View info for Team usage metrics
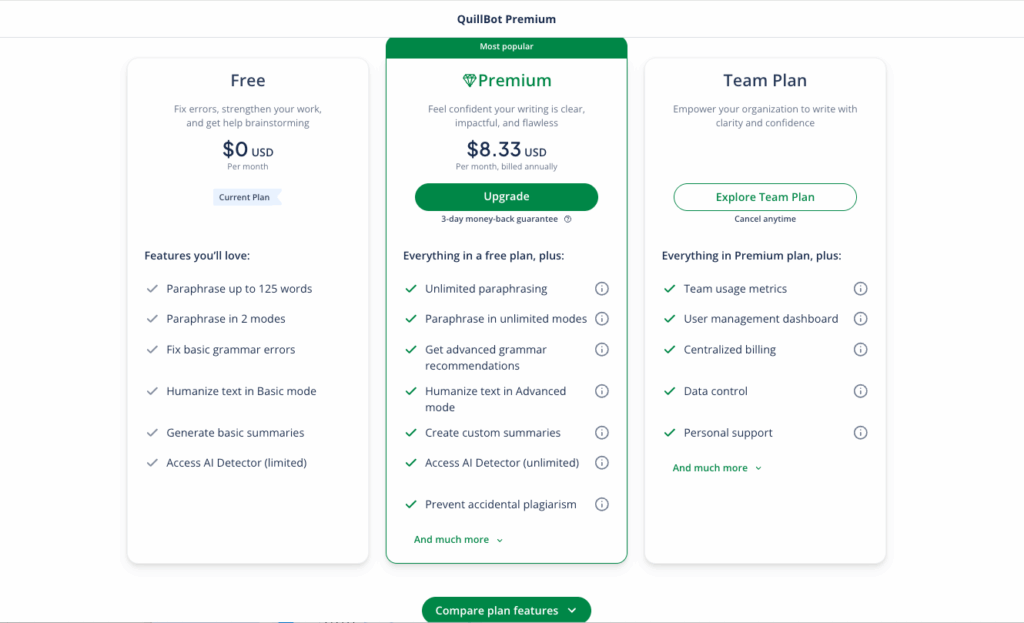1024x623 pixels. [x=860, y=288]
